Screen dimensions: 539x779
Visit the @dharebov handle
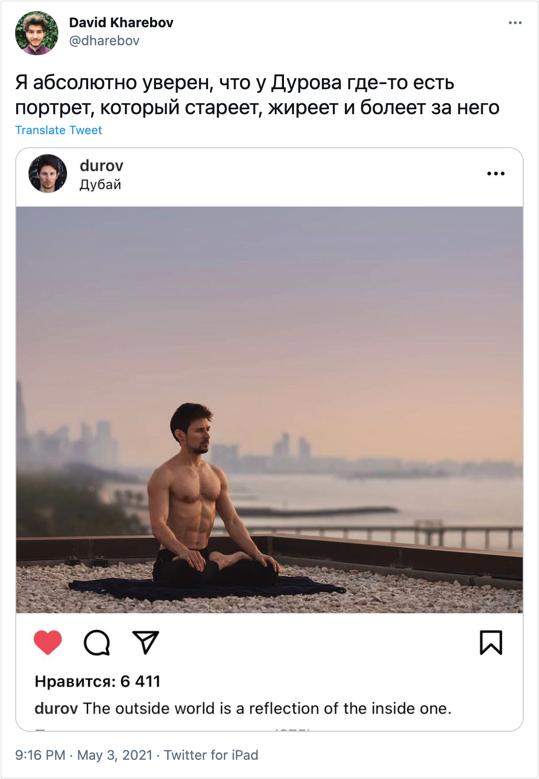click(x=104, y=41)
